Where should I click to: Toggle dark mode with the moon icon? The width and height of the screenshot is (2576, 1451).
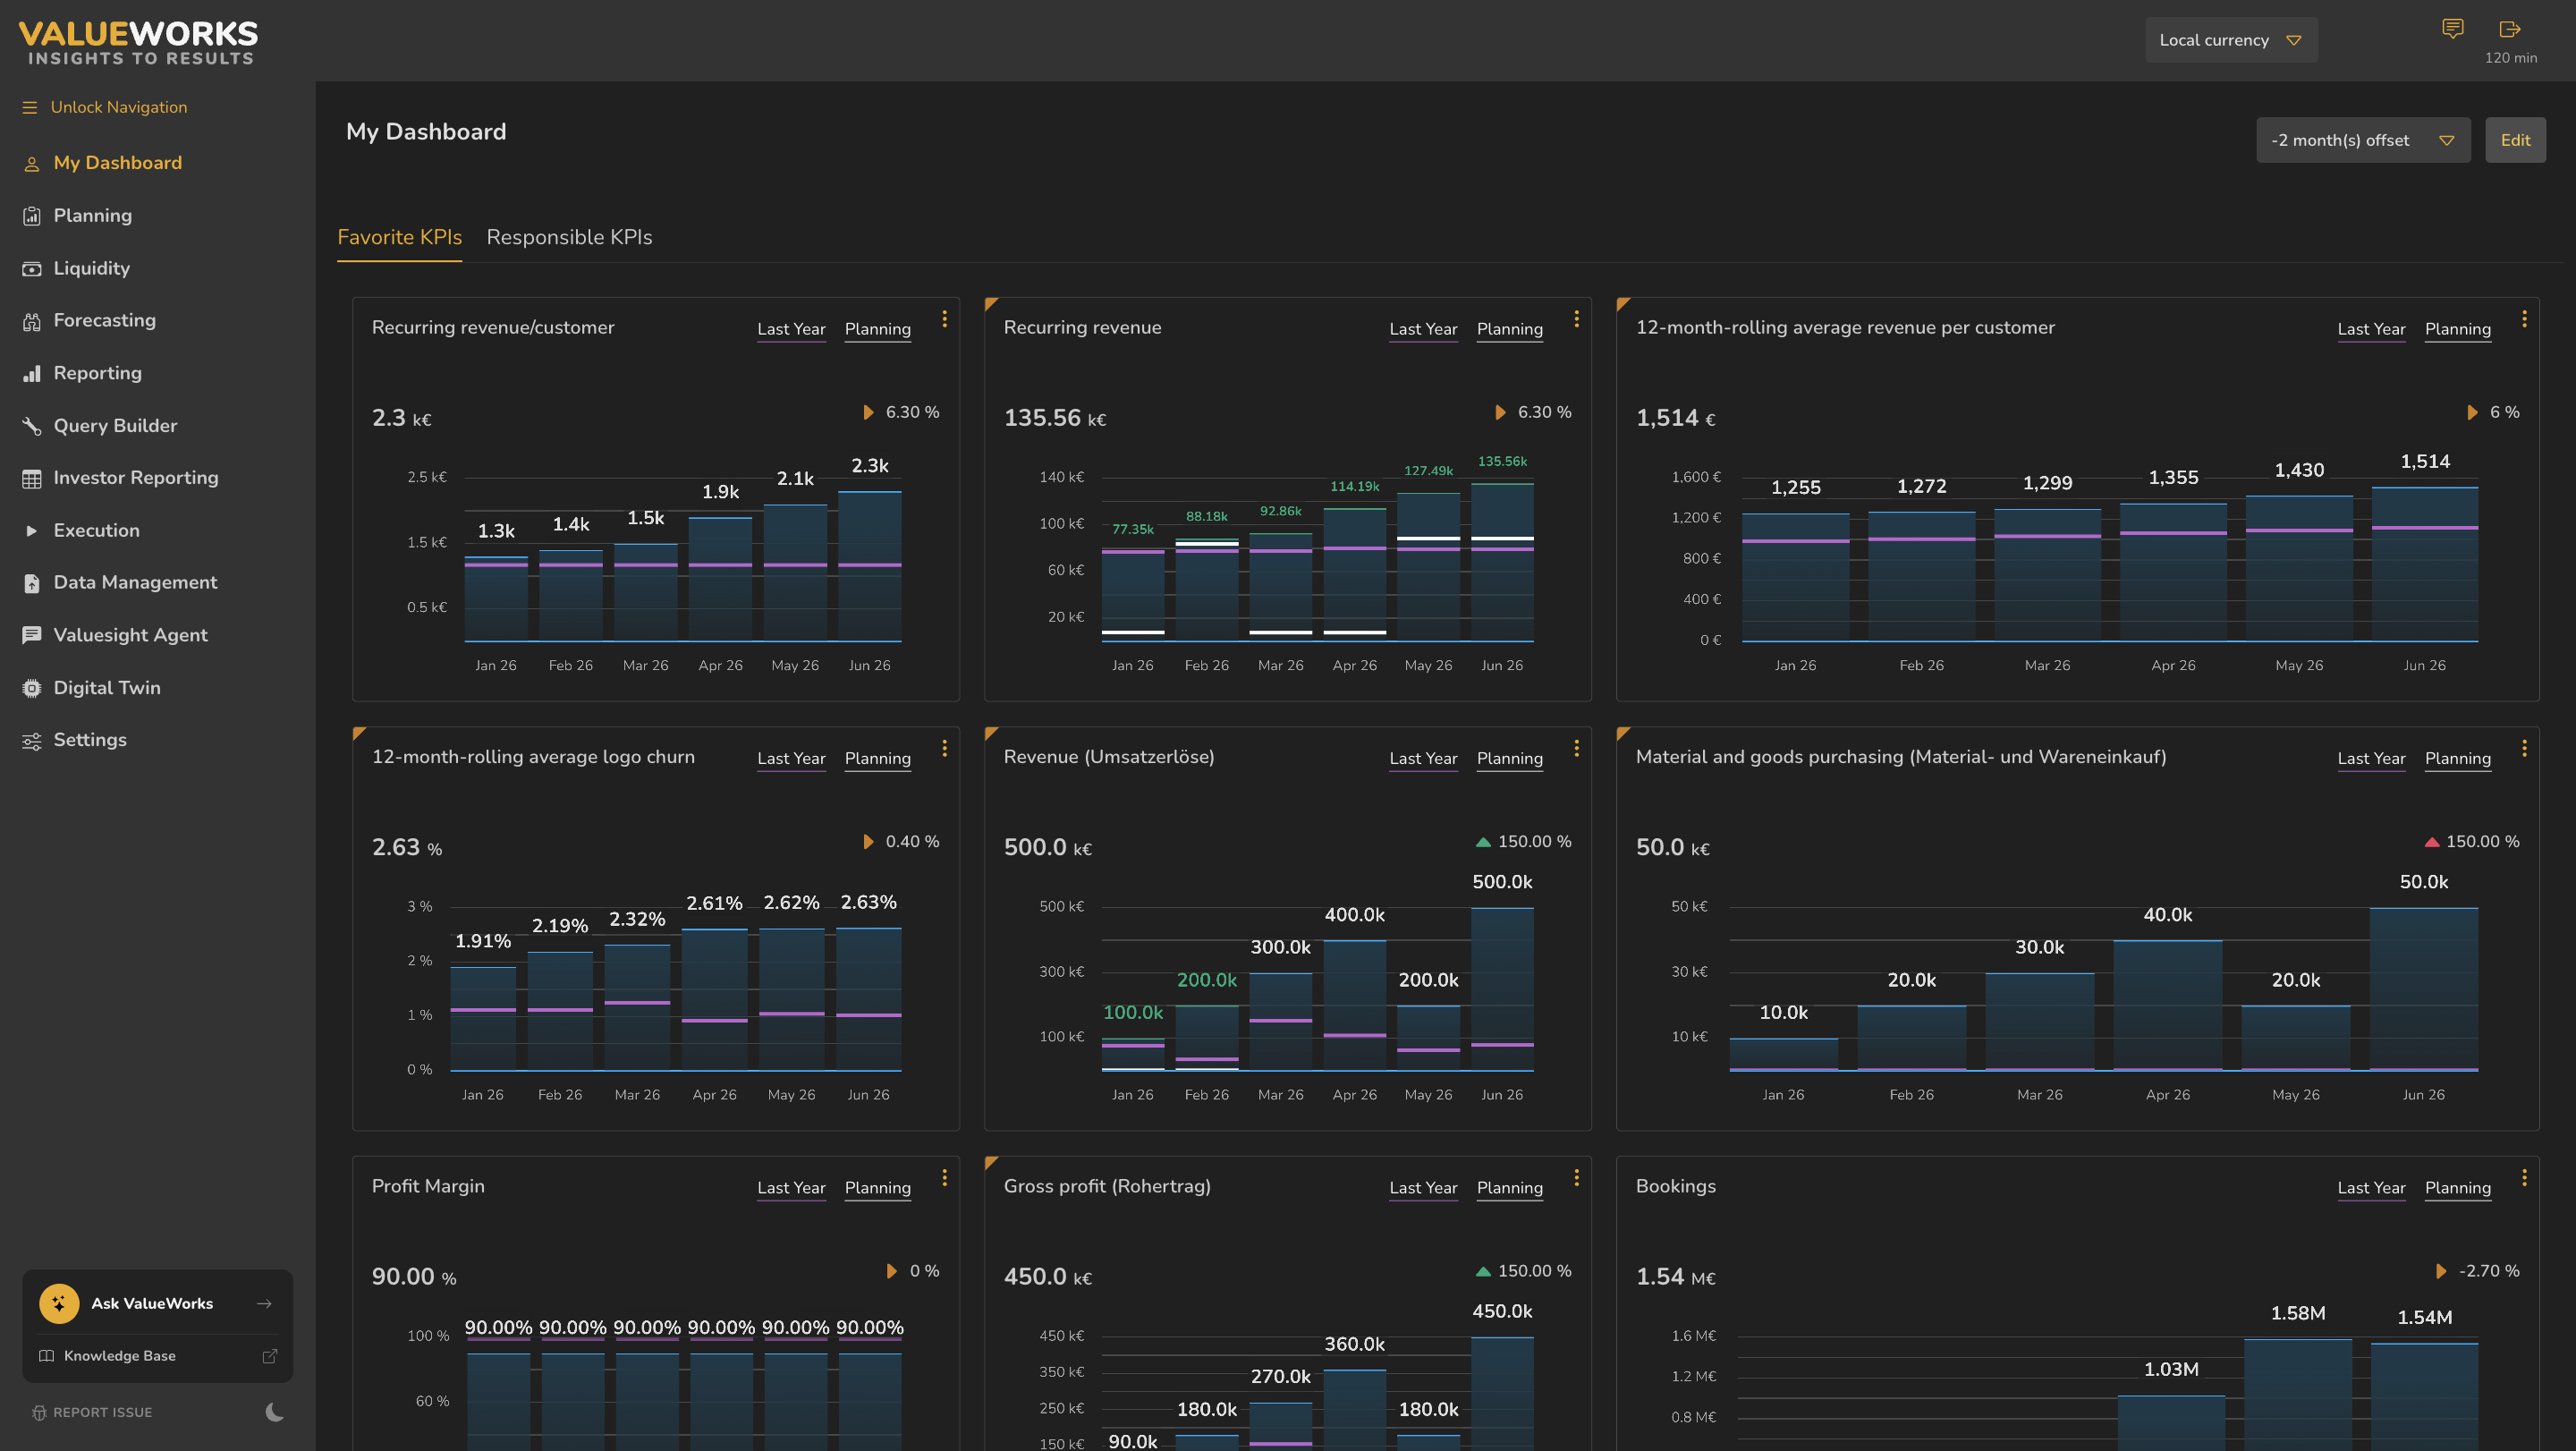[x=275, y=1412]
